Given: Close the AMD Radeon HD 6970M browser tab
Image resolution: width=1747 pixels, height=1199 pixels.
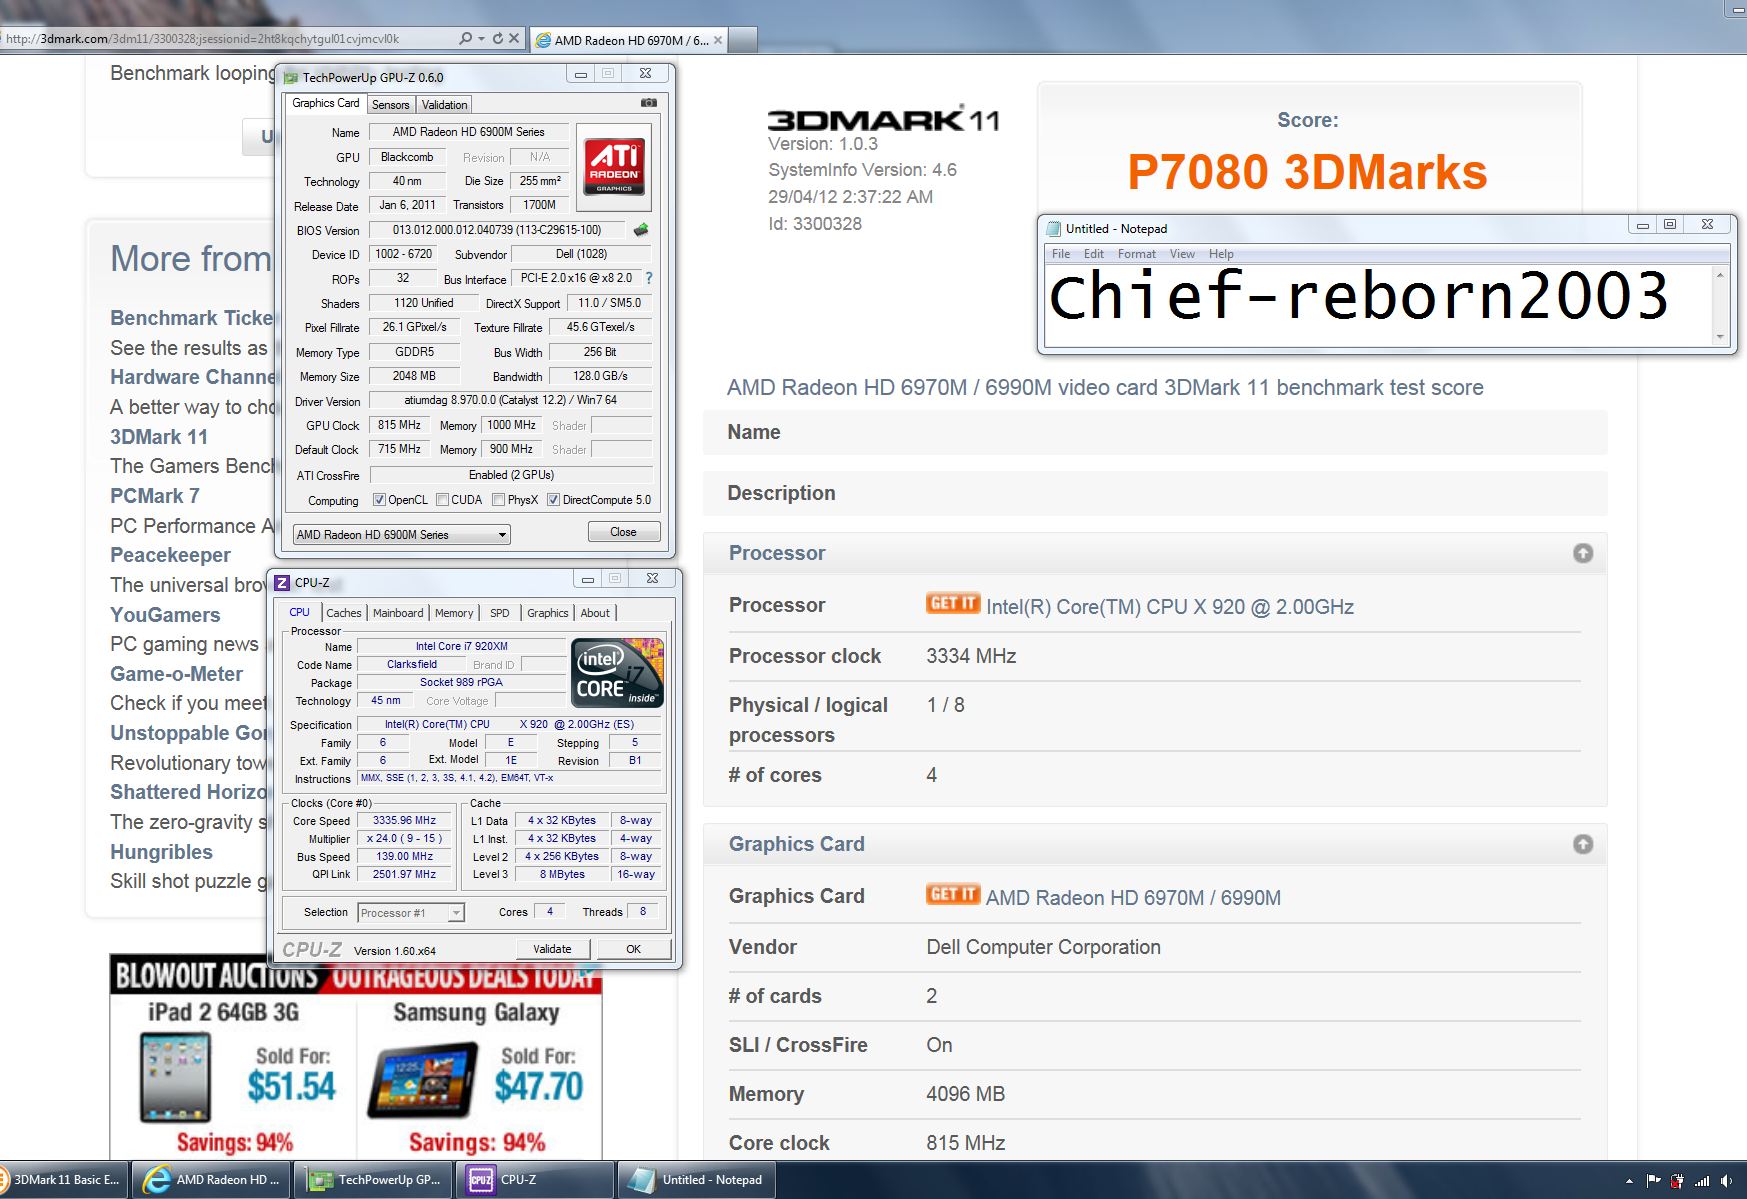Looking at the screenshot, I should 718,40.
